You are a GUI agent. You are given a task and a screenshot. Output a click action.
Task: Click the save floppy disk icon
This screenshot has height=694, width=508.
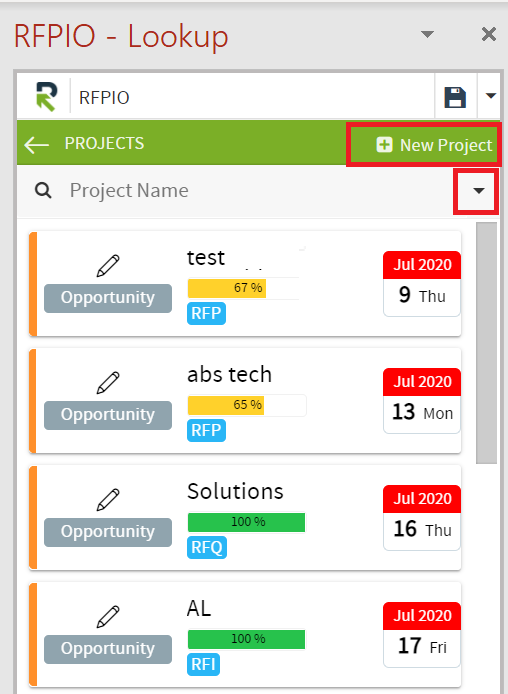[455, 97]
